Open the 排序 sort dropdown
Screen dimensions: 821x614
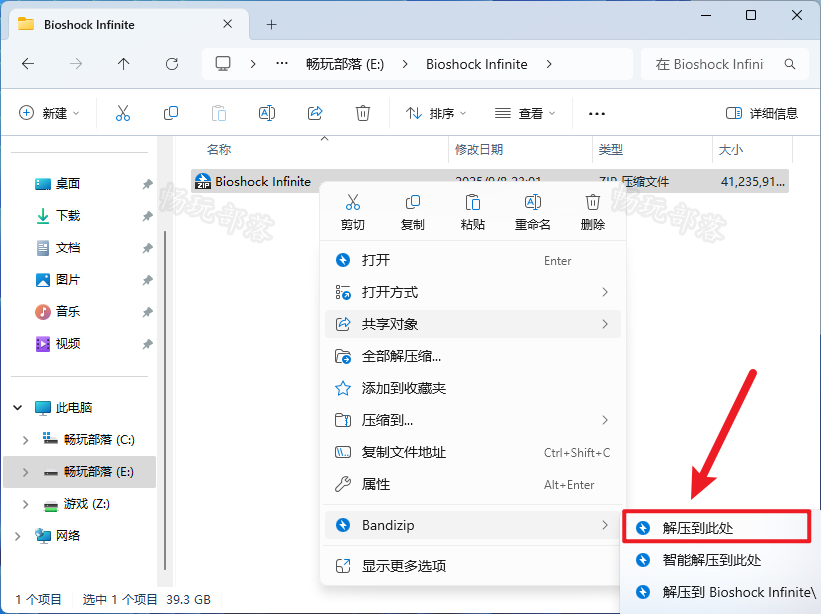[x=436, y=113]
